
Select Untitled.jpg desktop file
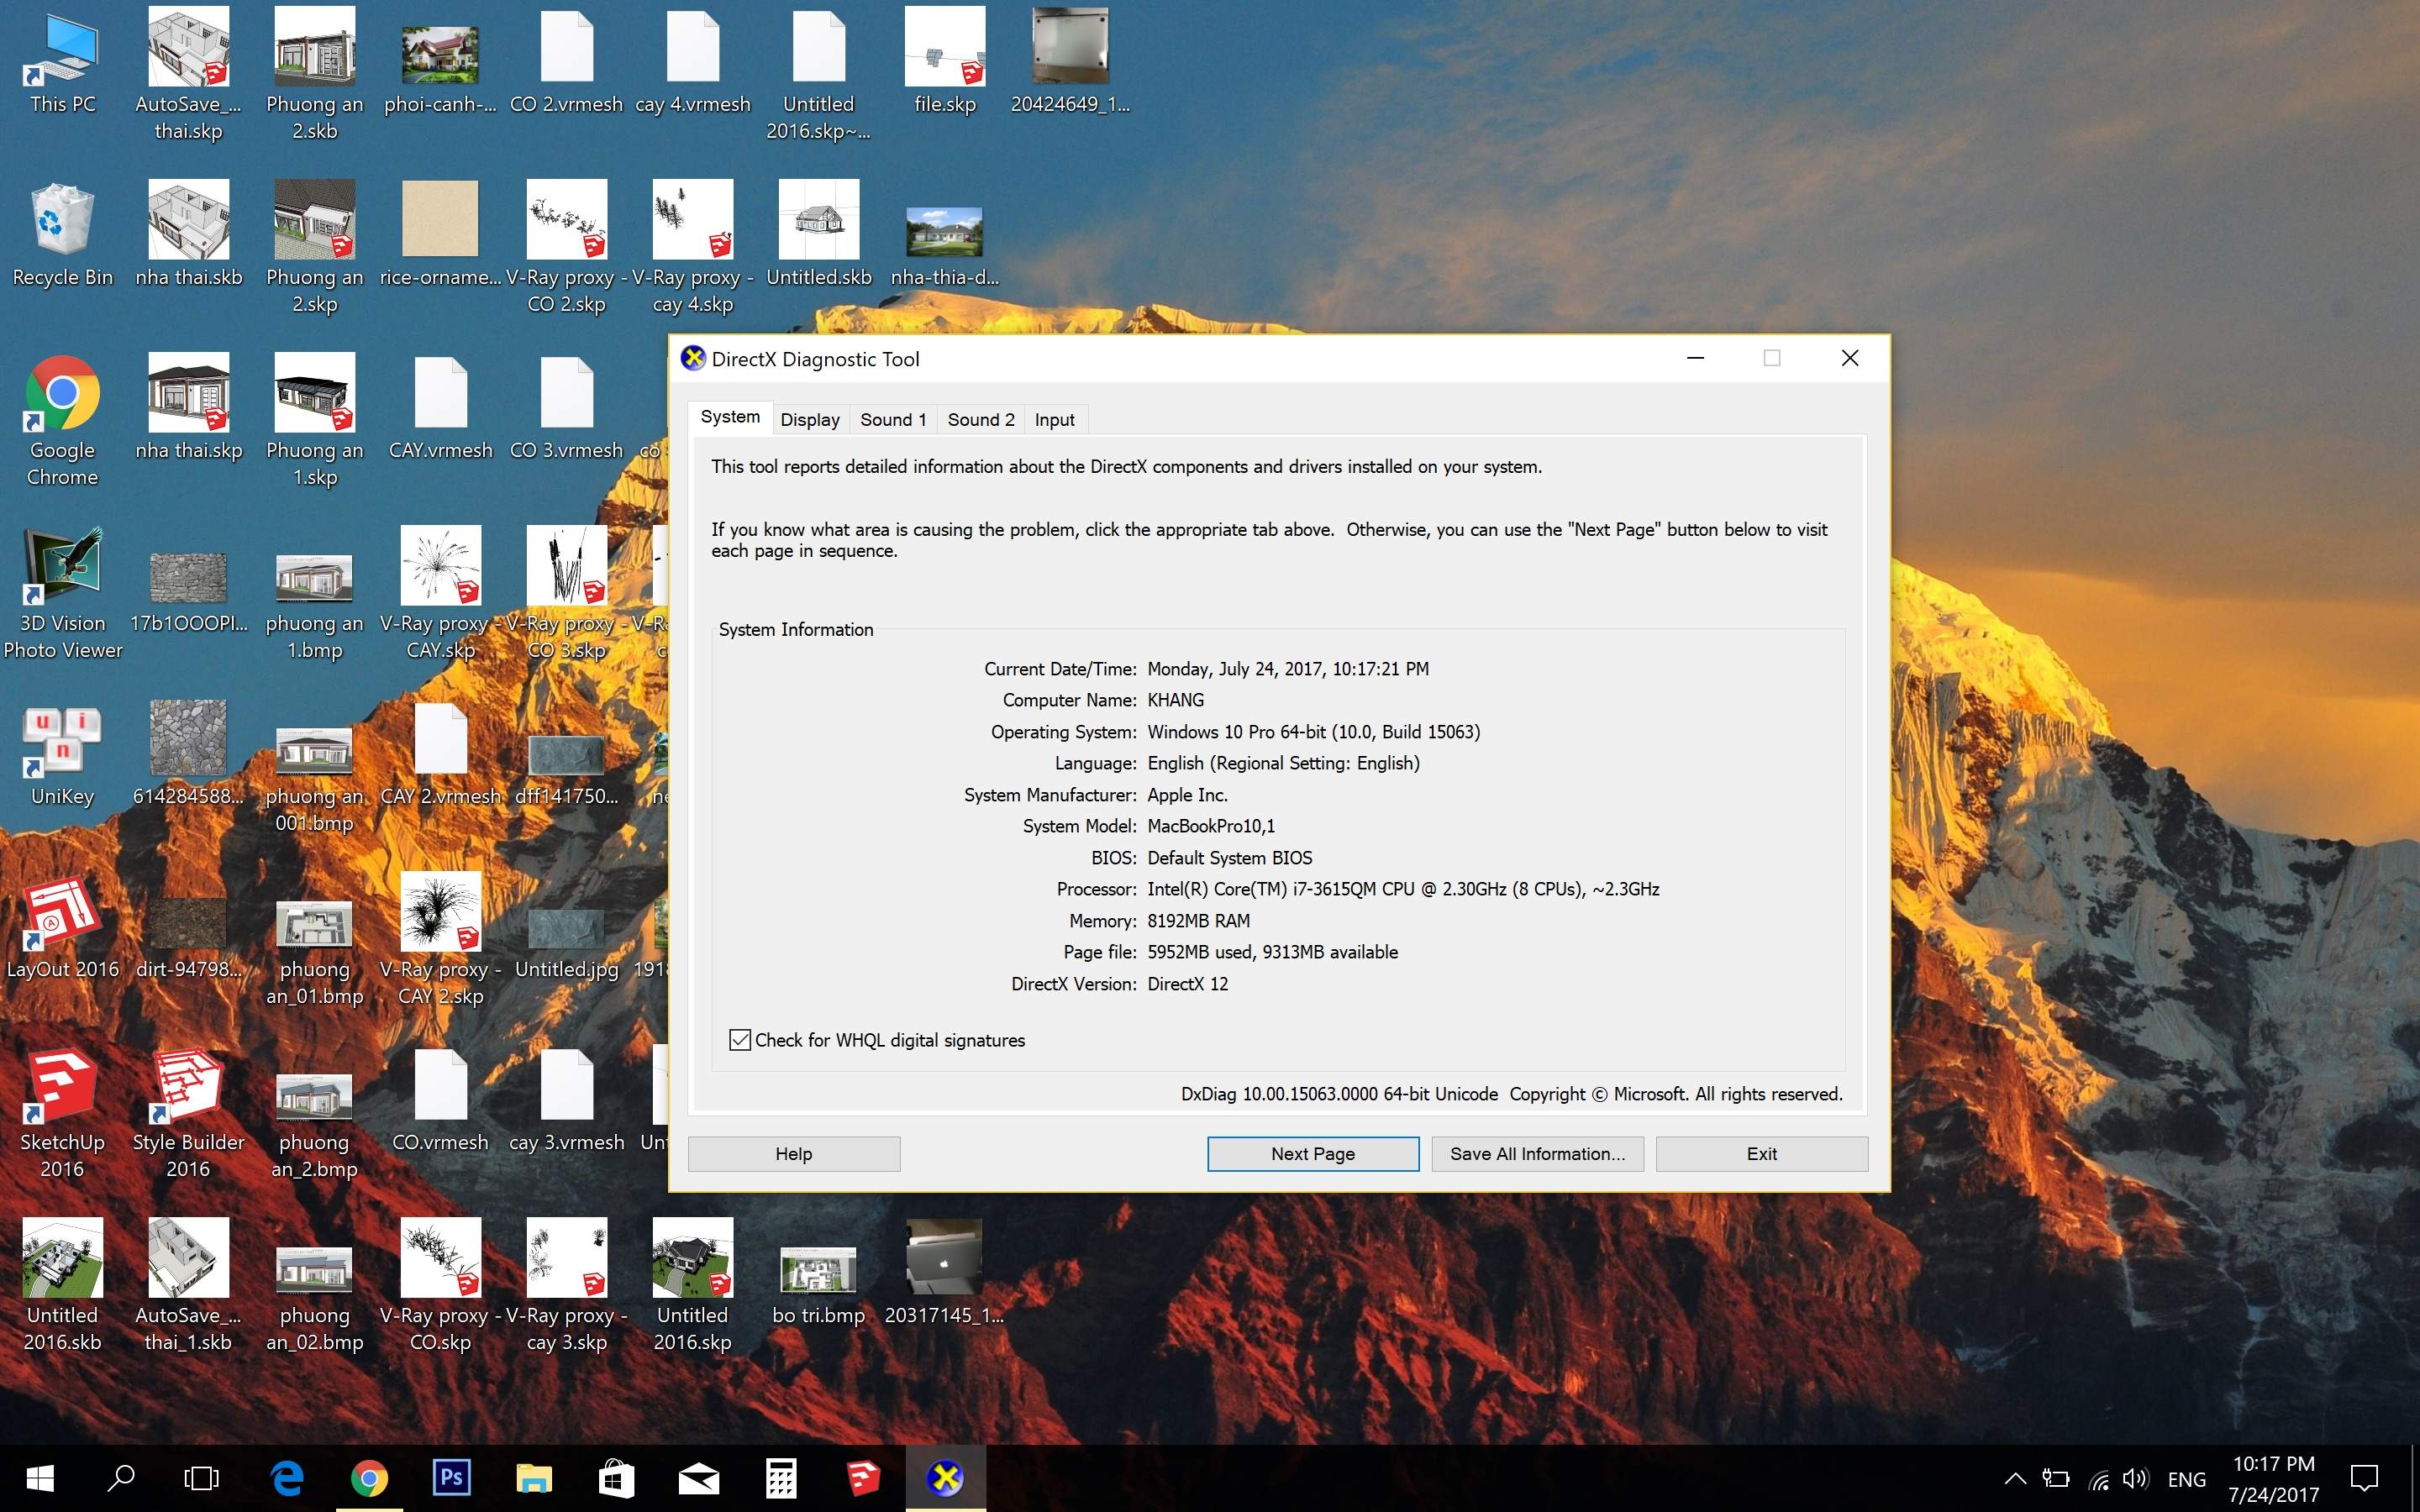pos(566,944)
